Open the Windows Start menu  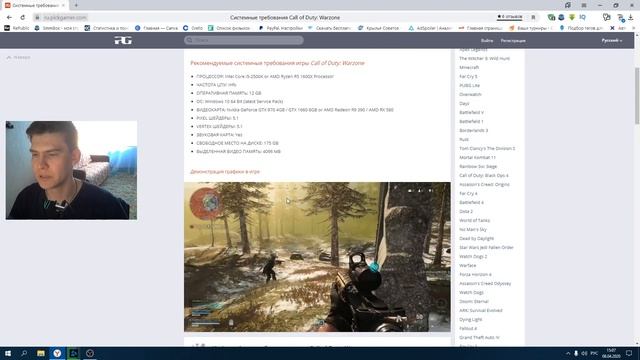pyautogui.click(x=8, y=353)
